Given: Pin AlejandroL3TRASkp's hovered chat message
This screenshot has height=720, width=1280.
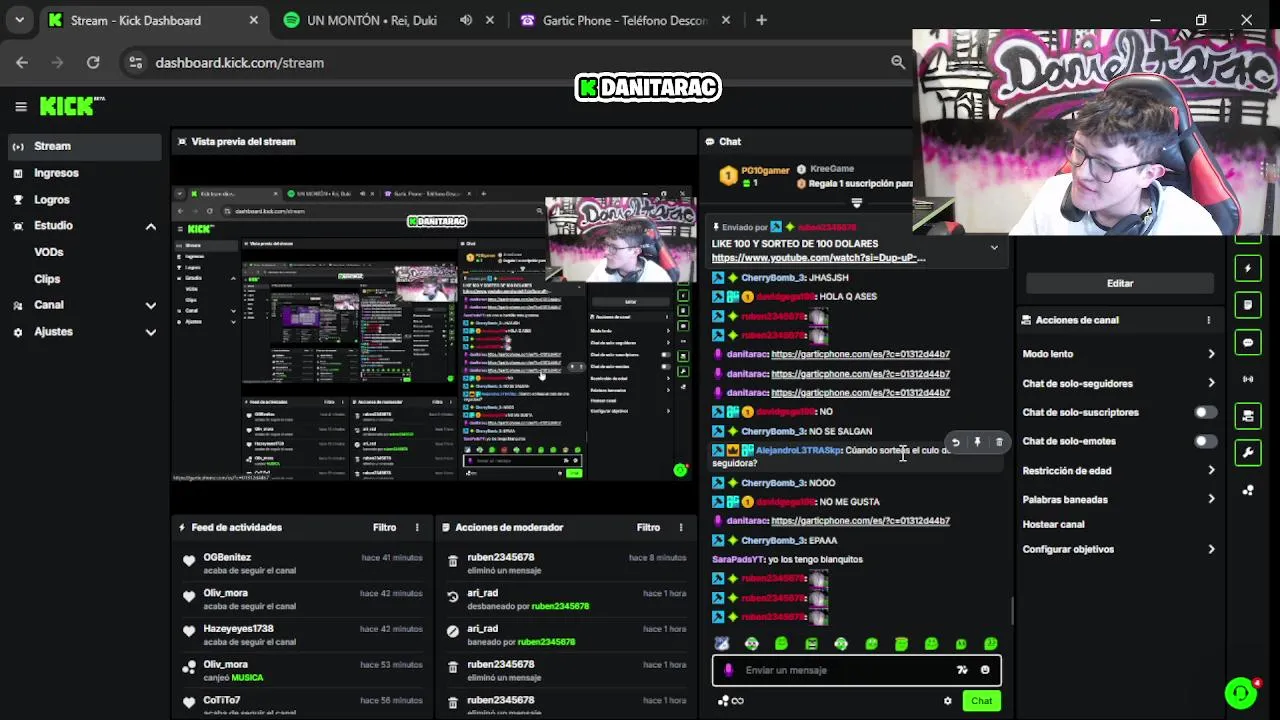Looking at the screenshot, I should coord(978,442).
